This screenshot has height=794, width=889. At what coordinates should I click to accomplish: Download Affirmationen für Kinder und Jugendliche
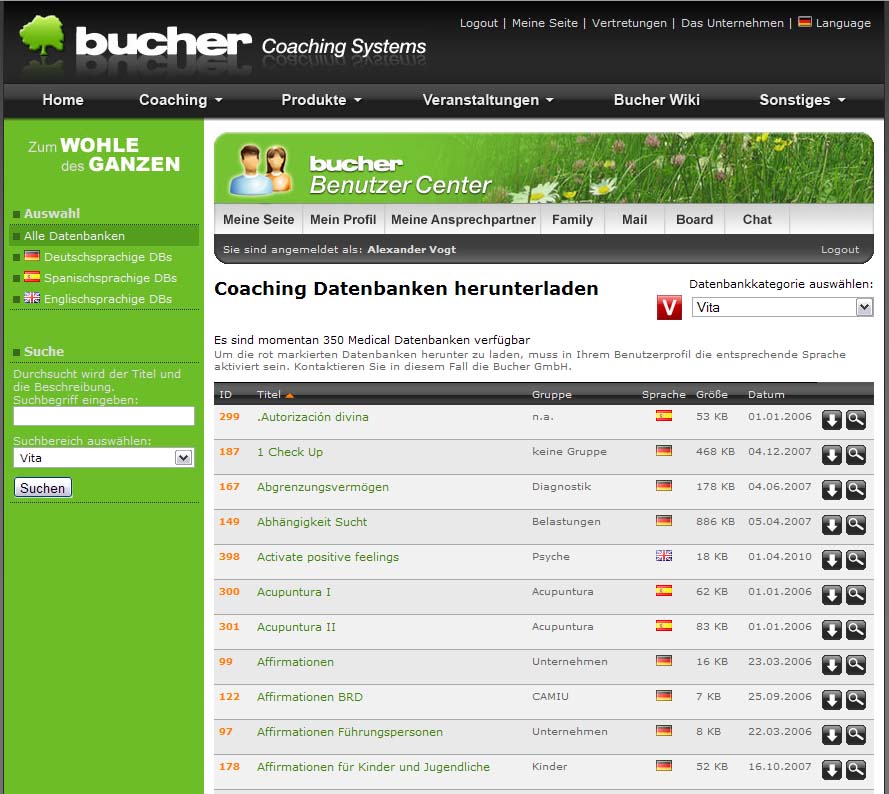tap(831, 771)
